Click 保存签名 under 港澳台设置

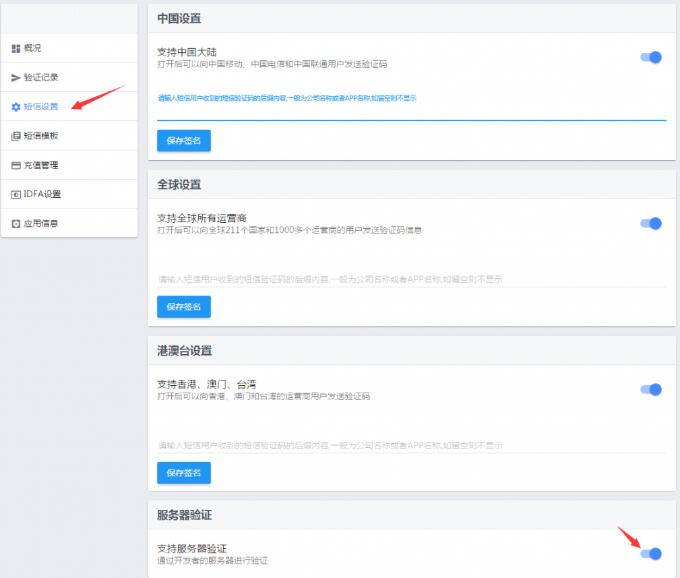184,473
